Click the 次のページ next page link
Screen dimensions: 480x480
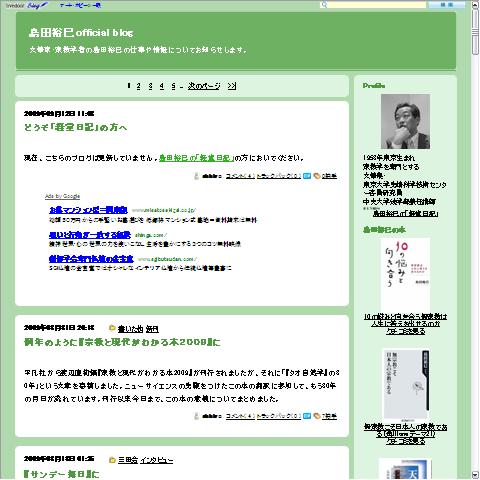[x=204, y=86]
